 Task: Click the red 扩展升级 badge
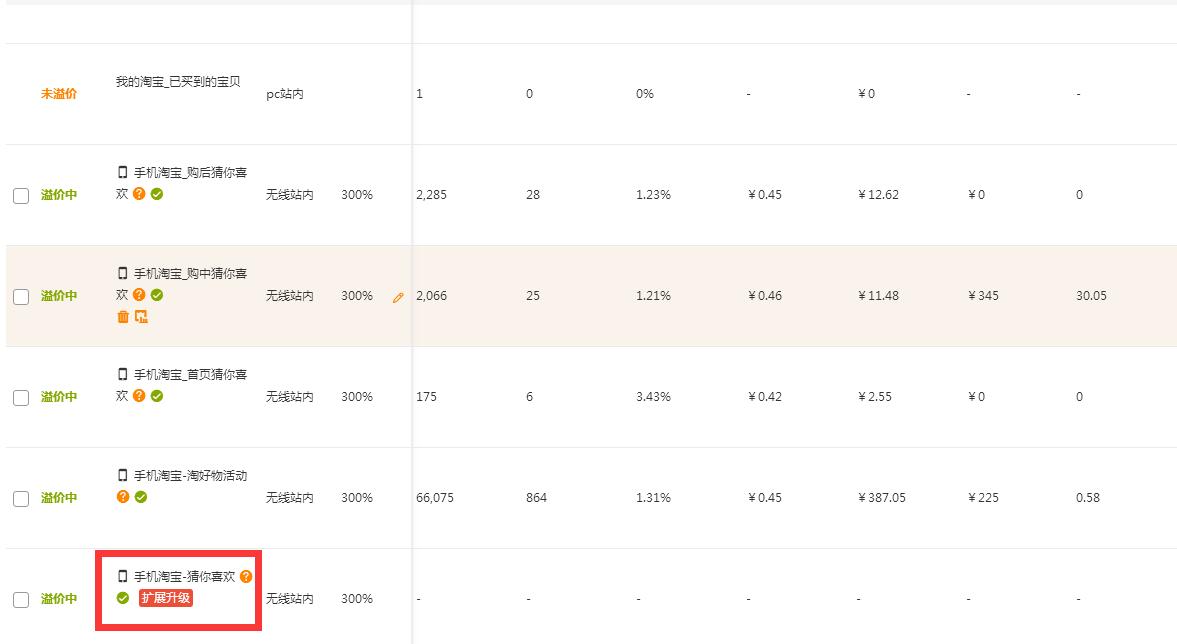coord(165,598)
